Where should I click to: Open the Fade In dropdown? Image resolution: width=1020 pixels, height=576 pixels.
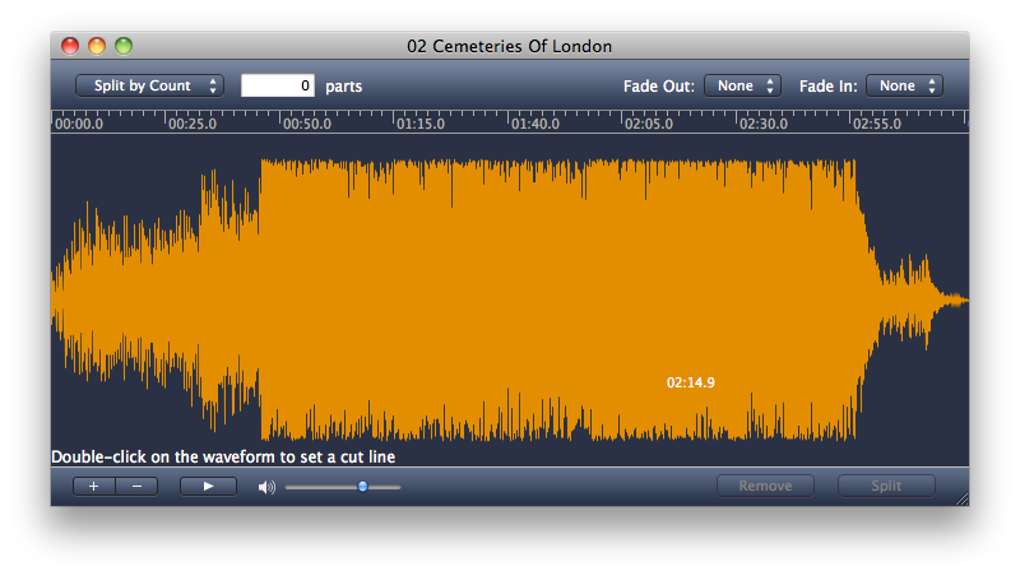click(x=904, y=86)
